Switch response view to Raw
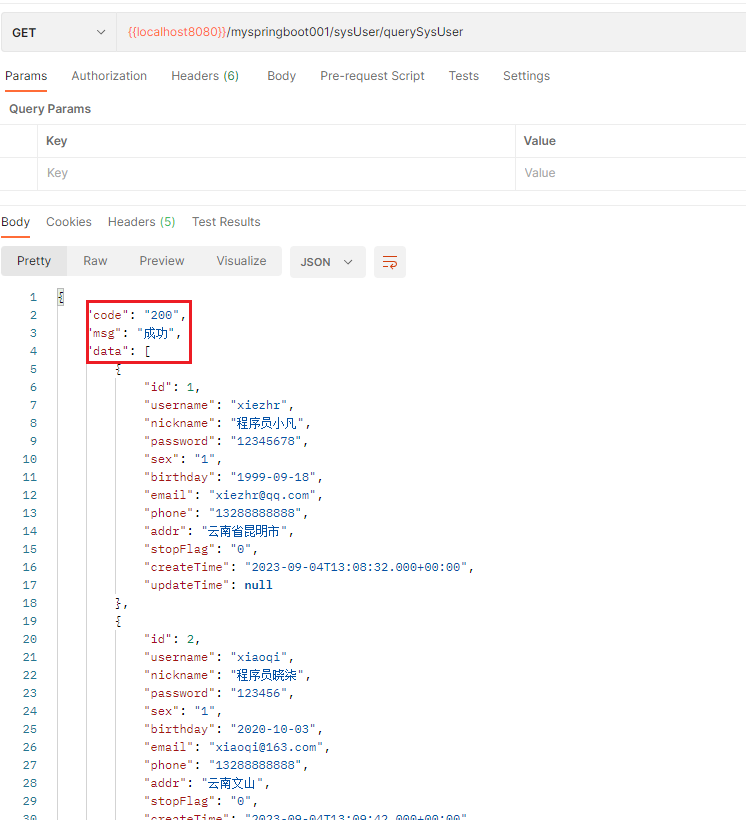Image resolution: width=746 pixels, height=820 pixels. (x=95, y=261)
